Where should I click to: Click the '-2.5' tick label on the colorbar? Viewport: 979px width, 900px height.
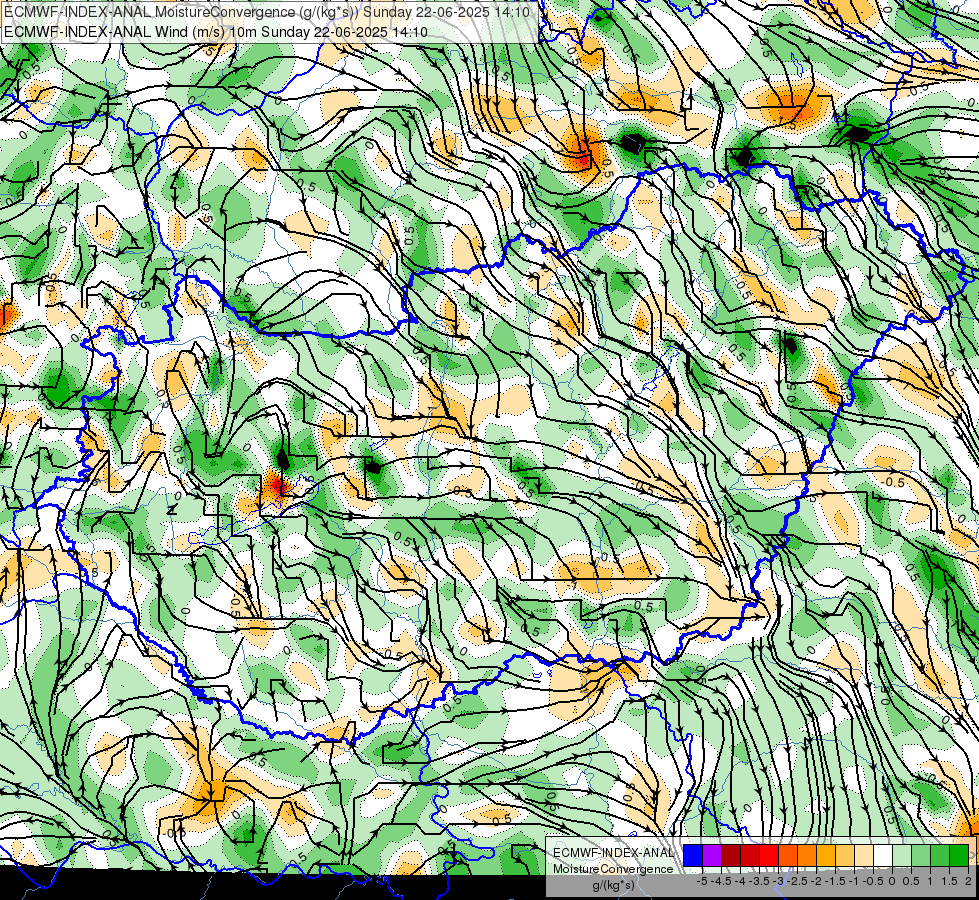point(796,881)
